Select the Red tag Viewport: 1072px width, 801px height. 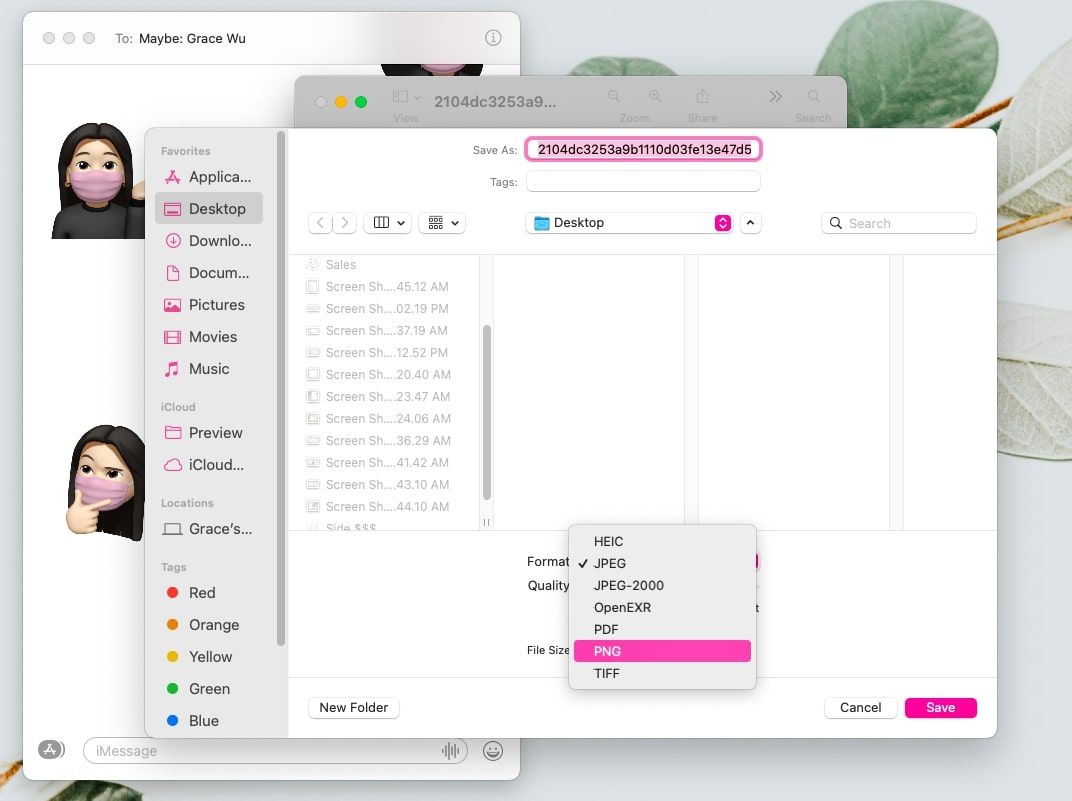pos(209,593)
